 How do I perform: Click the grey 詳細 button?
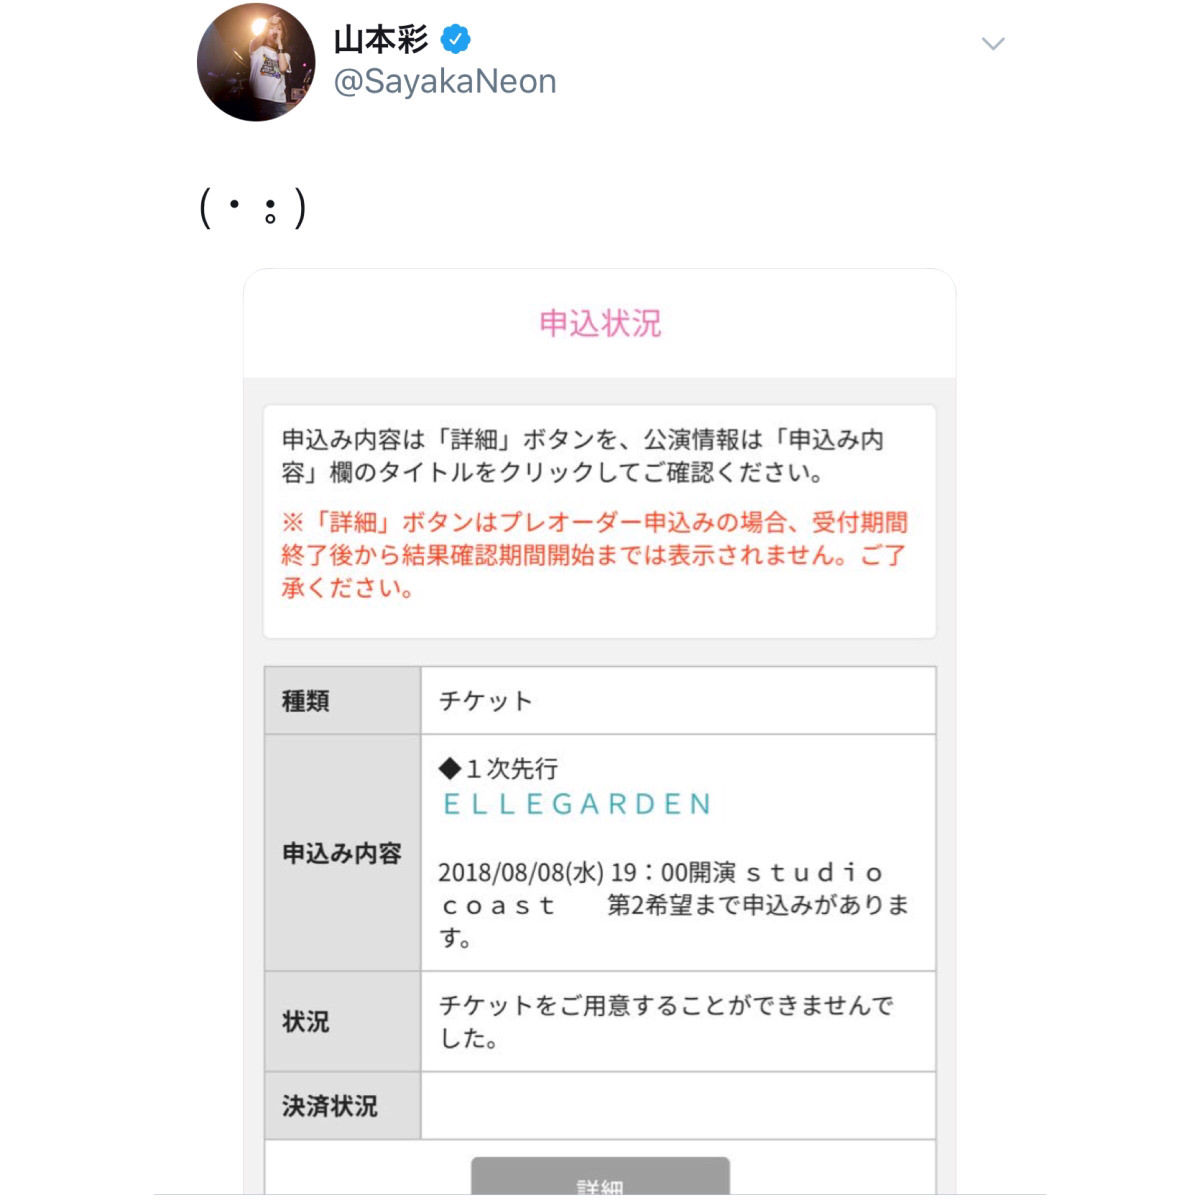click(x=600, y=1176)
